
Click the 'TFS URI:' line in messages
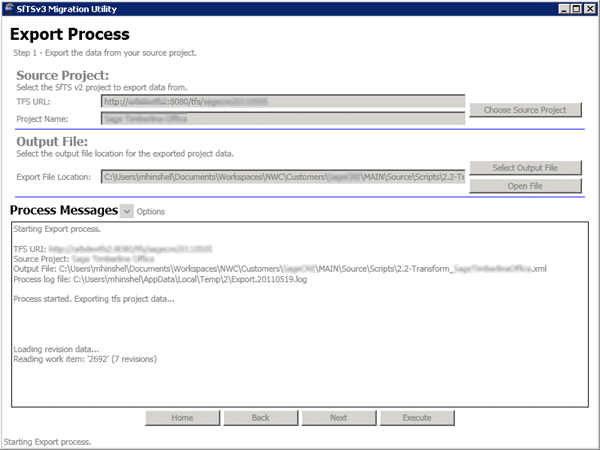pyautogui.click(x=113, y=249)
